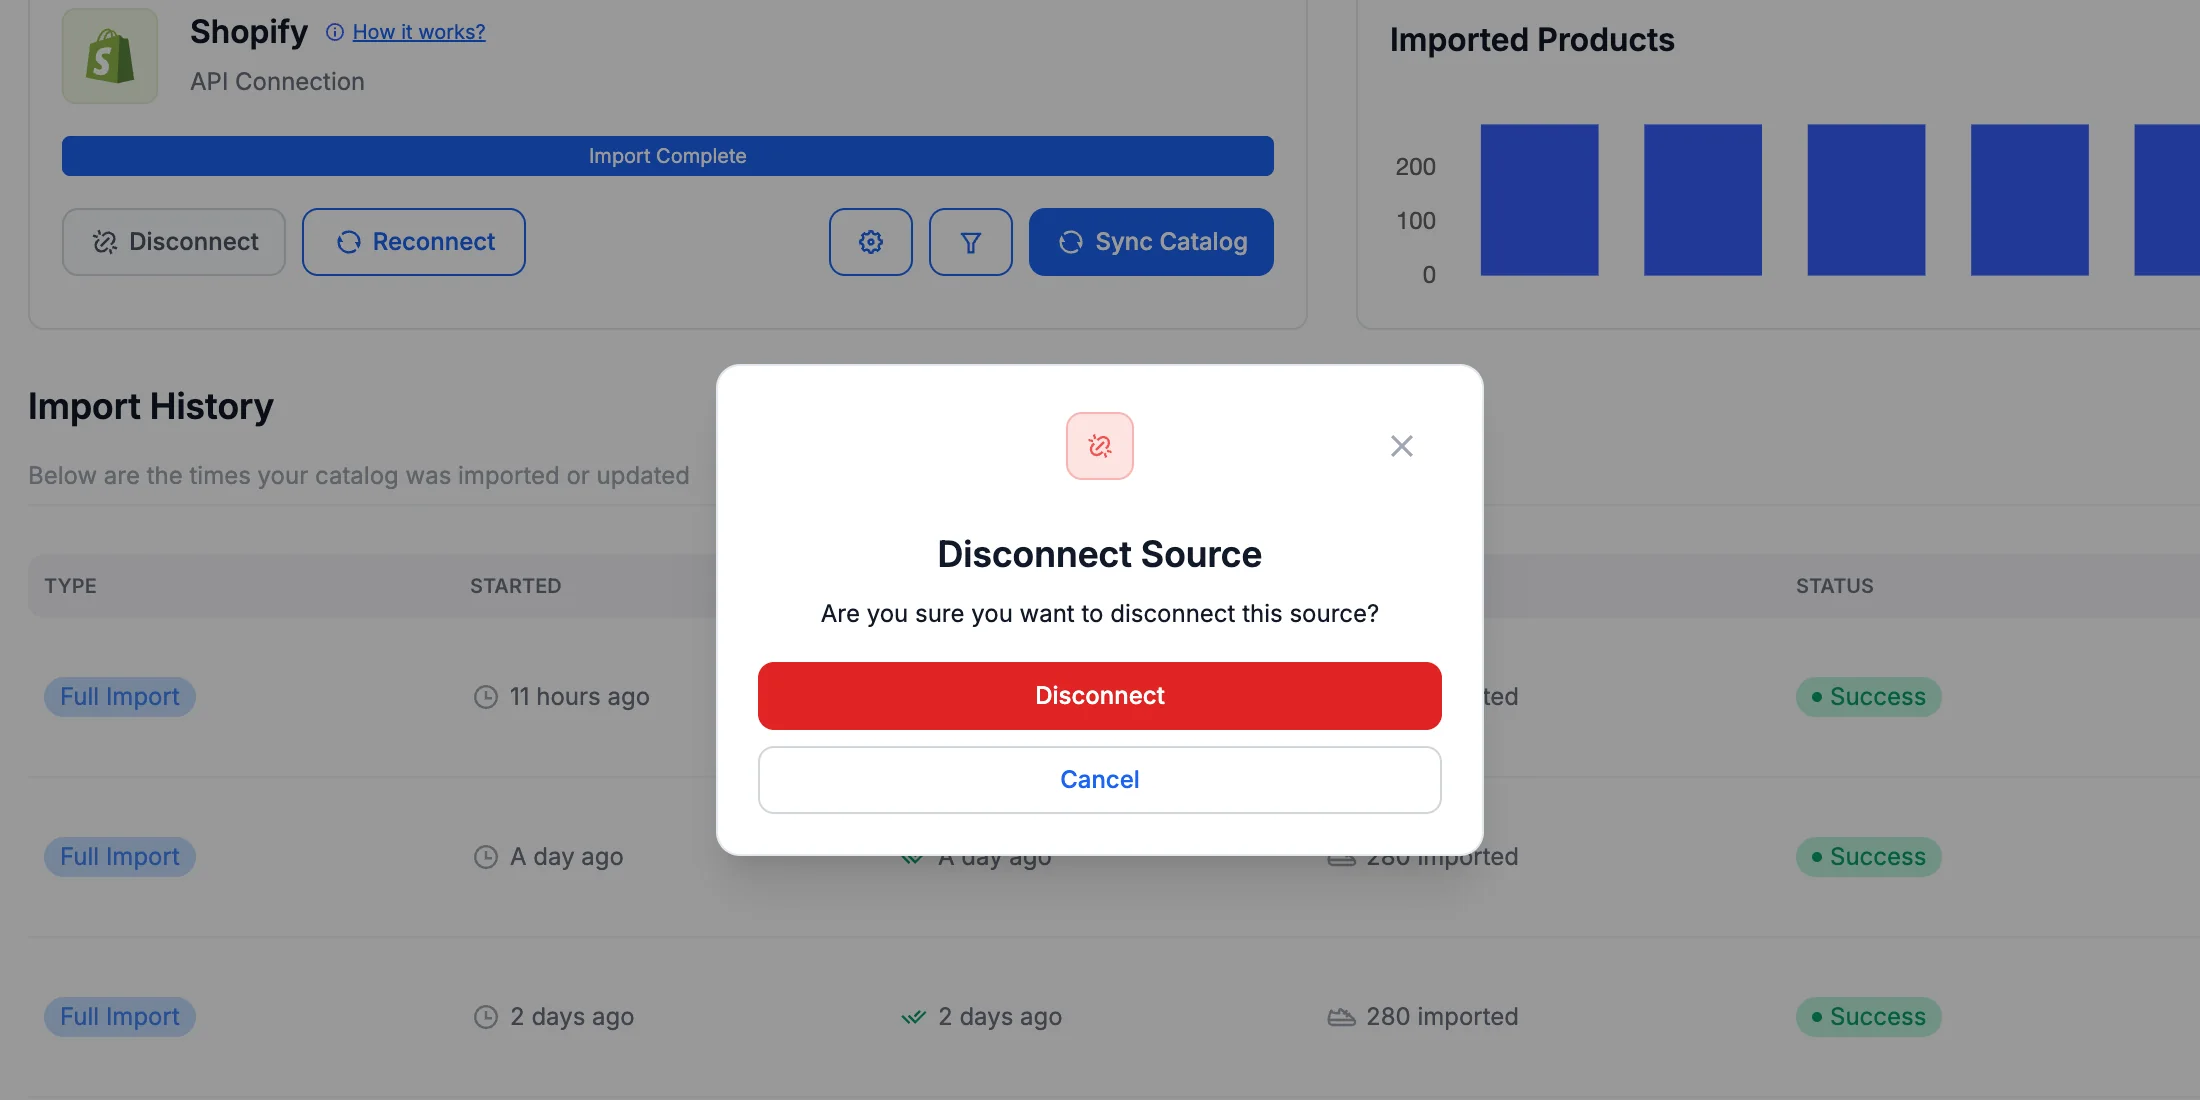Click Success badge in 2 days ago row
Image resolution: width=2200 pixels, height=1100 pixels.
1869,1017
